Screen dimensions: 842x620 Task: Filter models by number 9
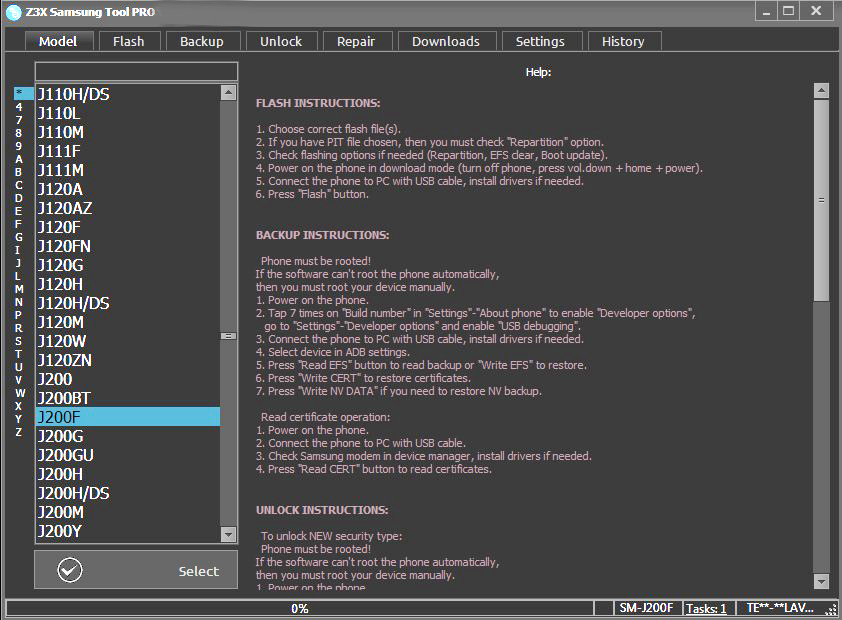[19, 146]
